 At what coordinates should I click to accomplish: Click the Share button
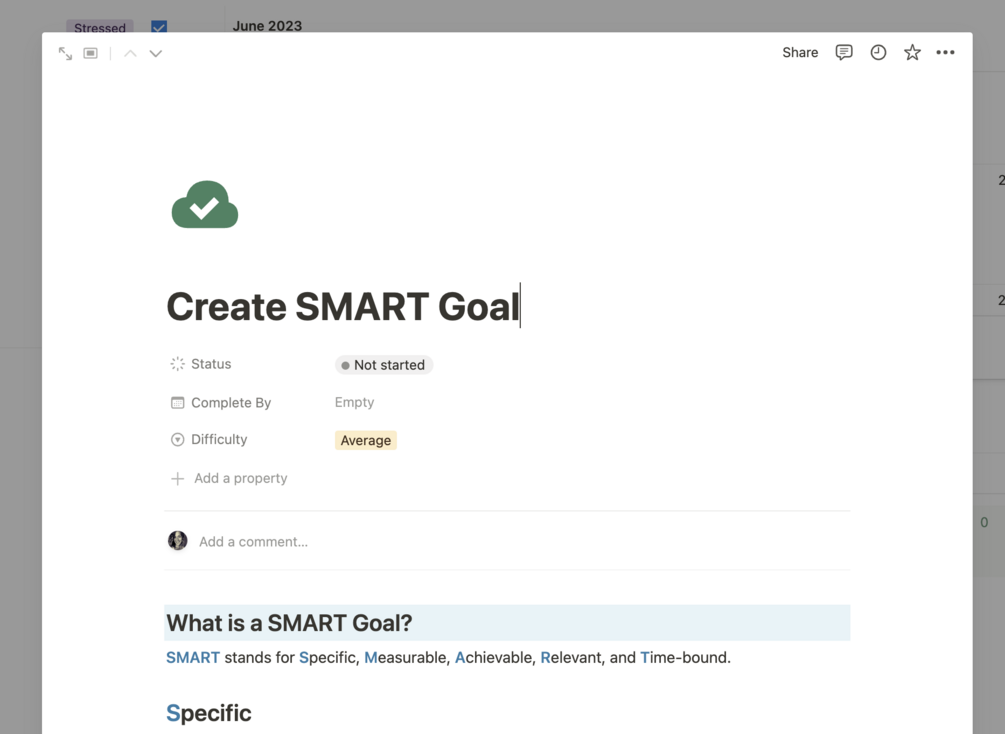coord(800,52)
